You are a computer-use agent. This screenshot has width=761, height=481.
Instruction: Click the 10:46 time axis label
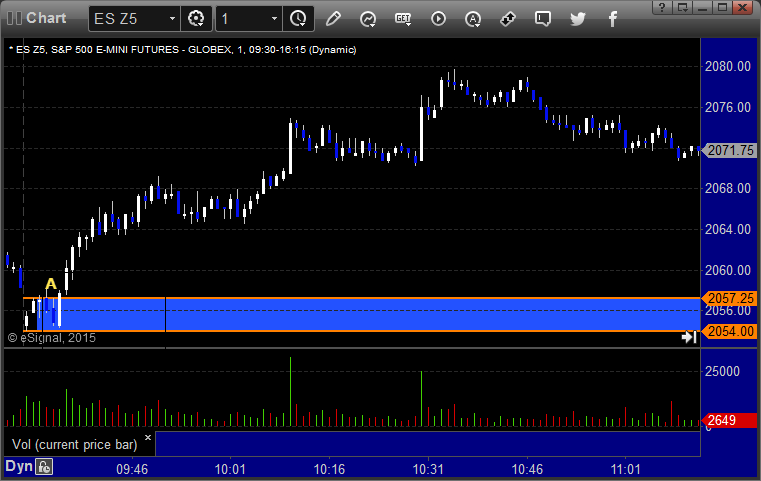coord(527,469)
